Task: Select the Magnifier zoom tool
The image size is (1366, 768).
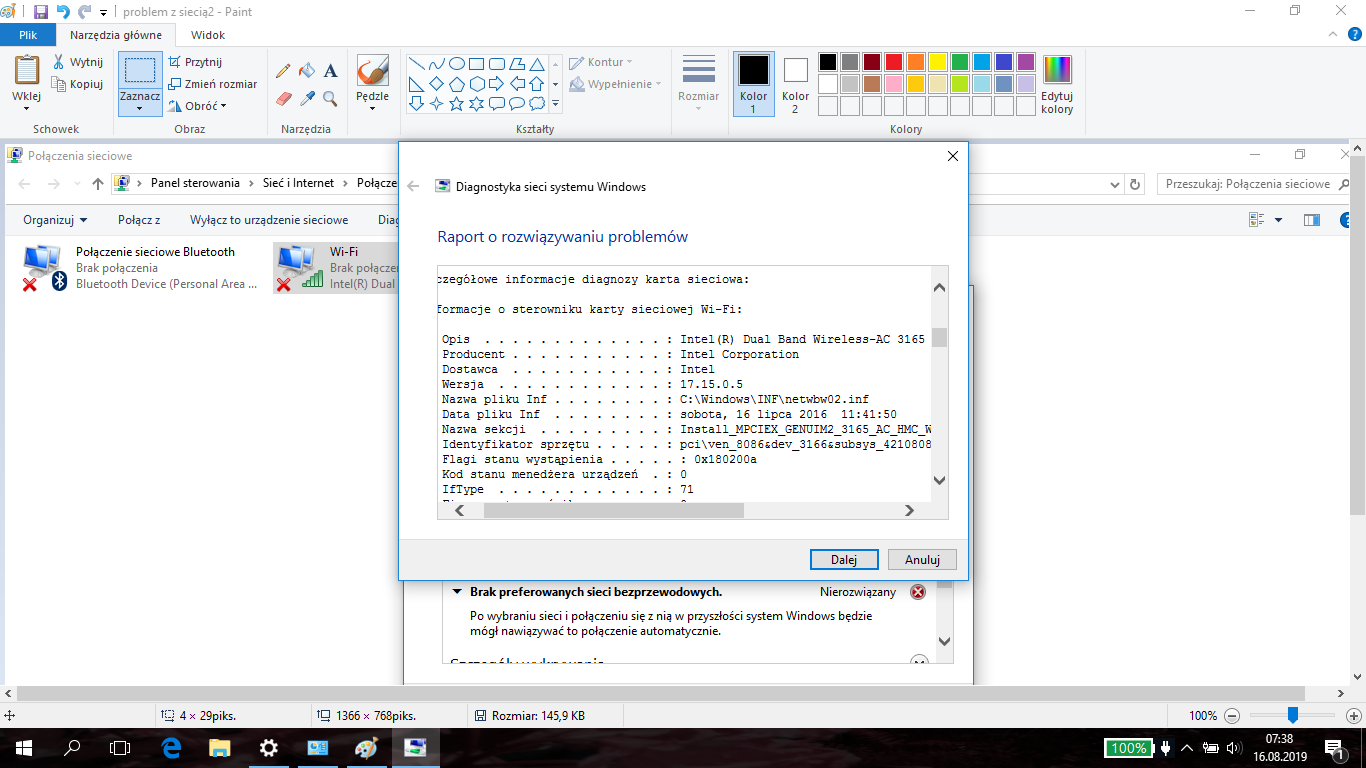Action: pos(330,98)
